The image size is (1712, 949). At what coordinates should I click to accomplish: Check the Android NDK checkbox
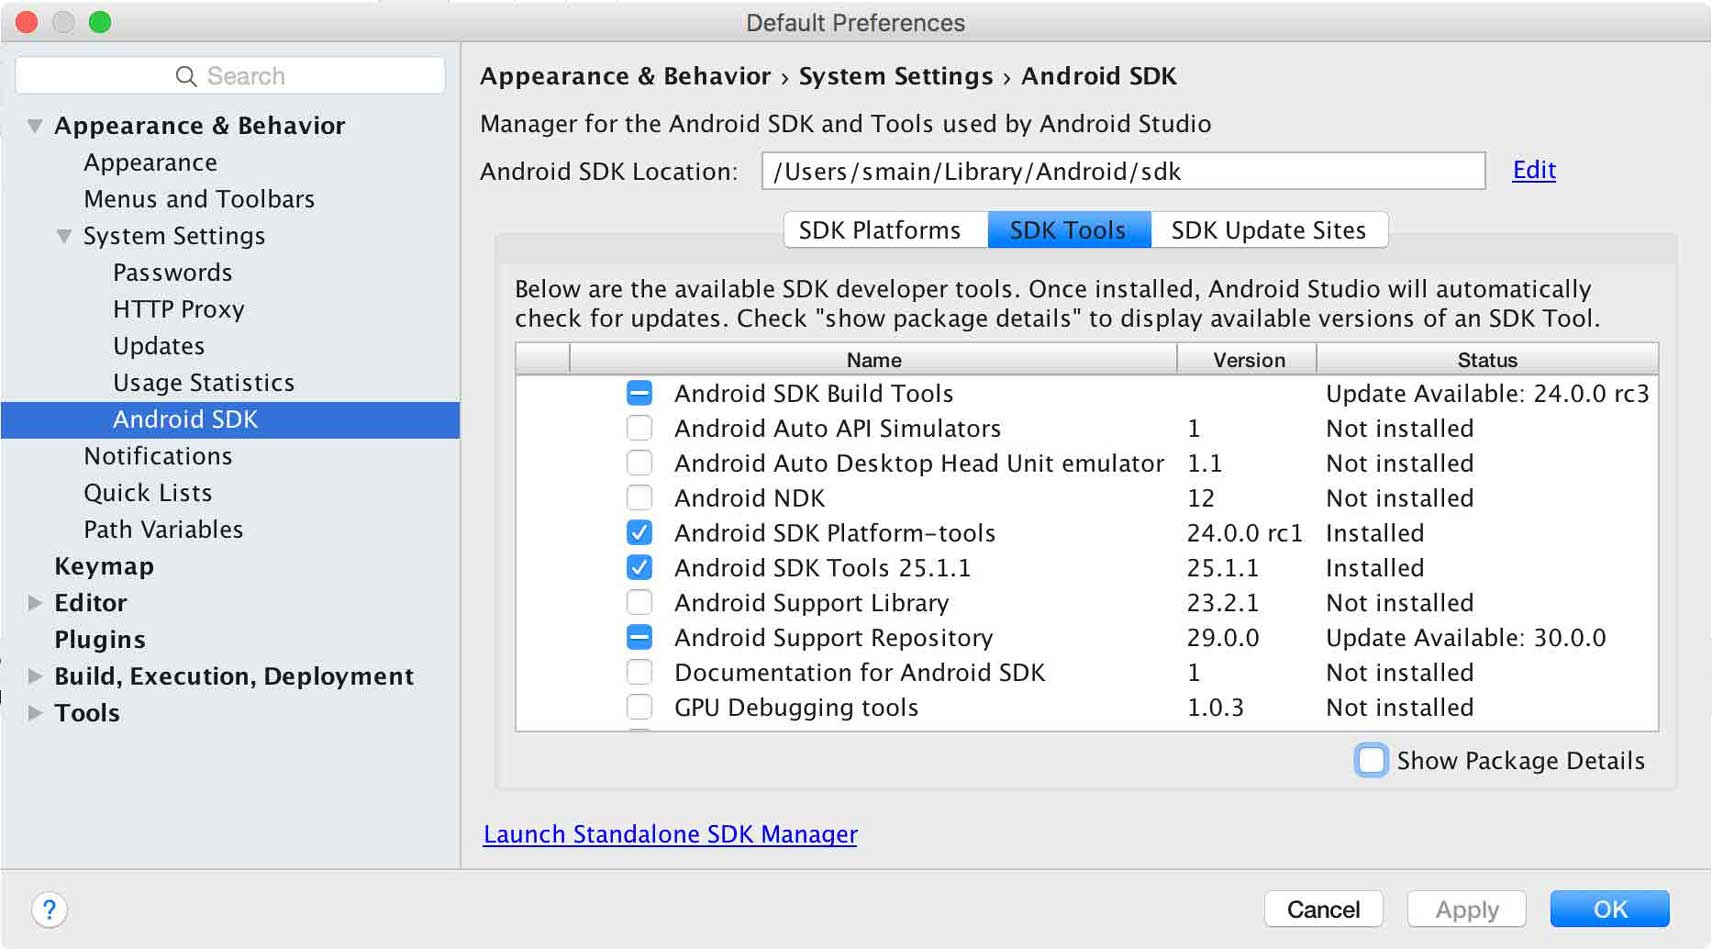(x=639, y=498)
